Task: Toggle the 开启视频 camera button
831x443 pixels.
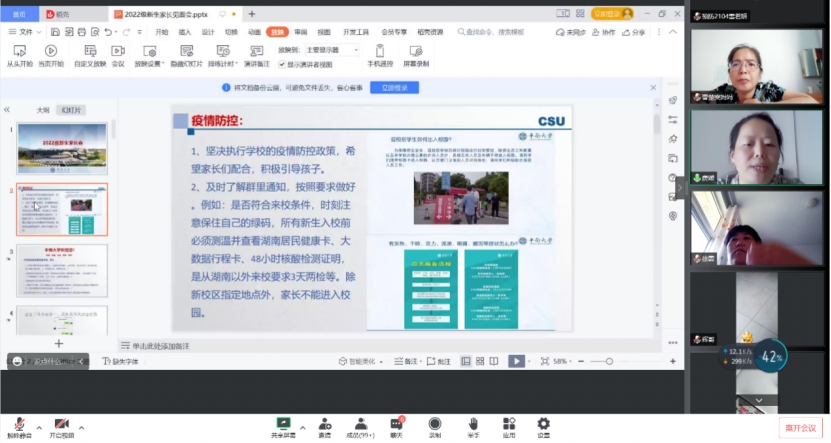Action: 62,424
